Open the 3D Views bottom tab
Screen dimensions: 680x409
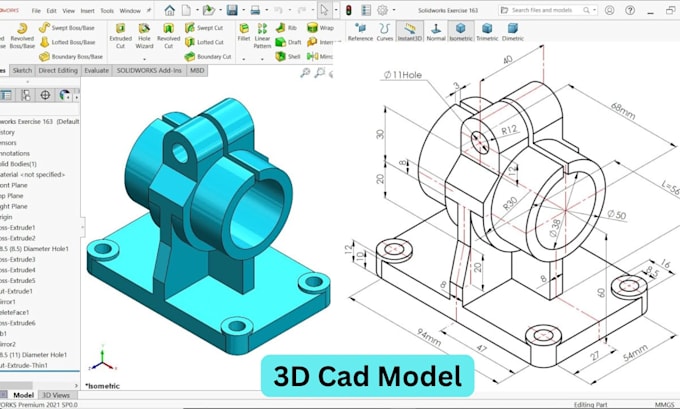(x=56, y=395)
